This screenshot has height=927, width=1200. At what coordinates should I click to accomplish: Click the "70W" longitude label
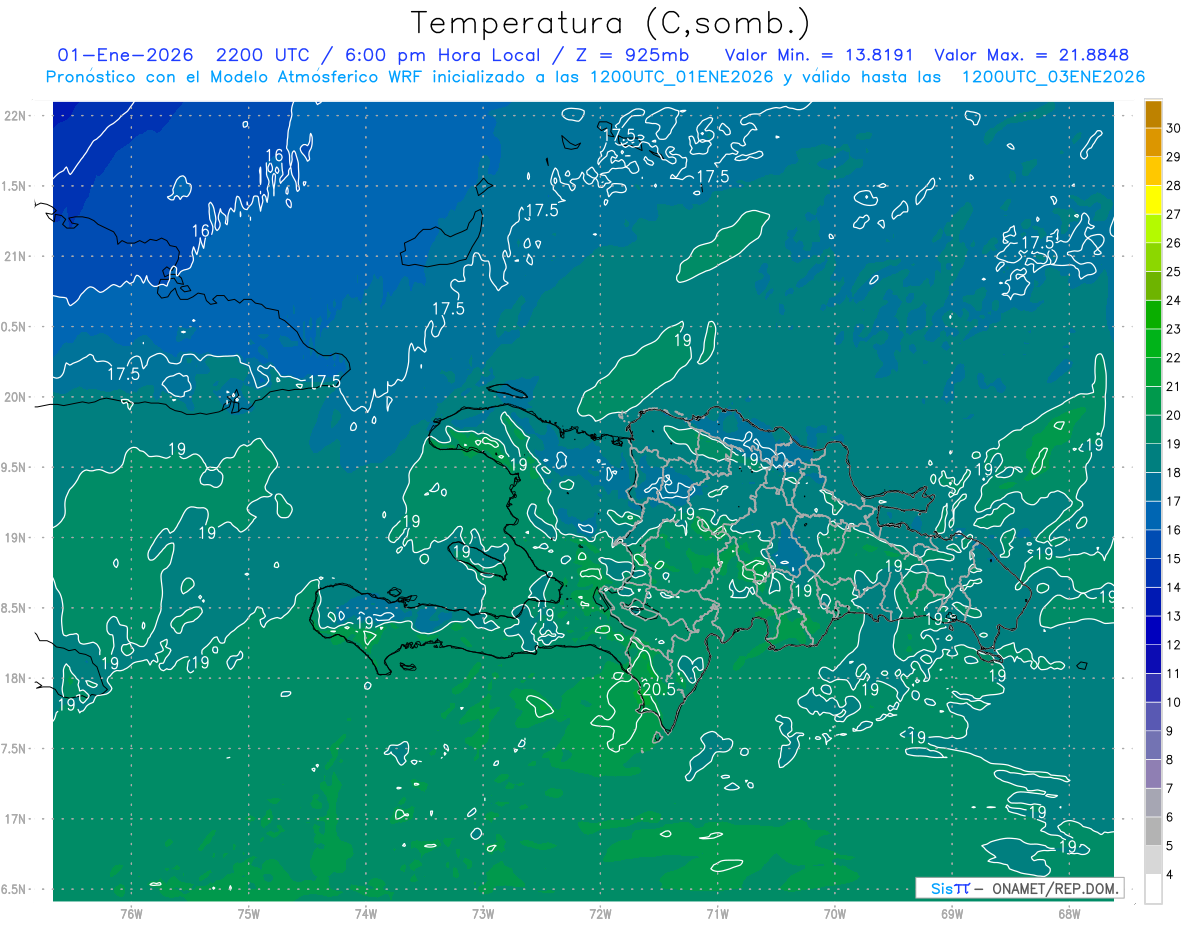click(x=835, y=913)
